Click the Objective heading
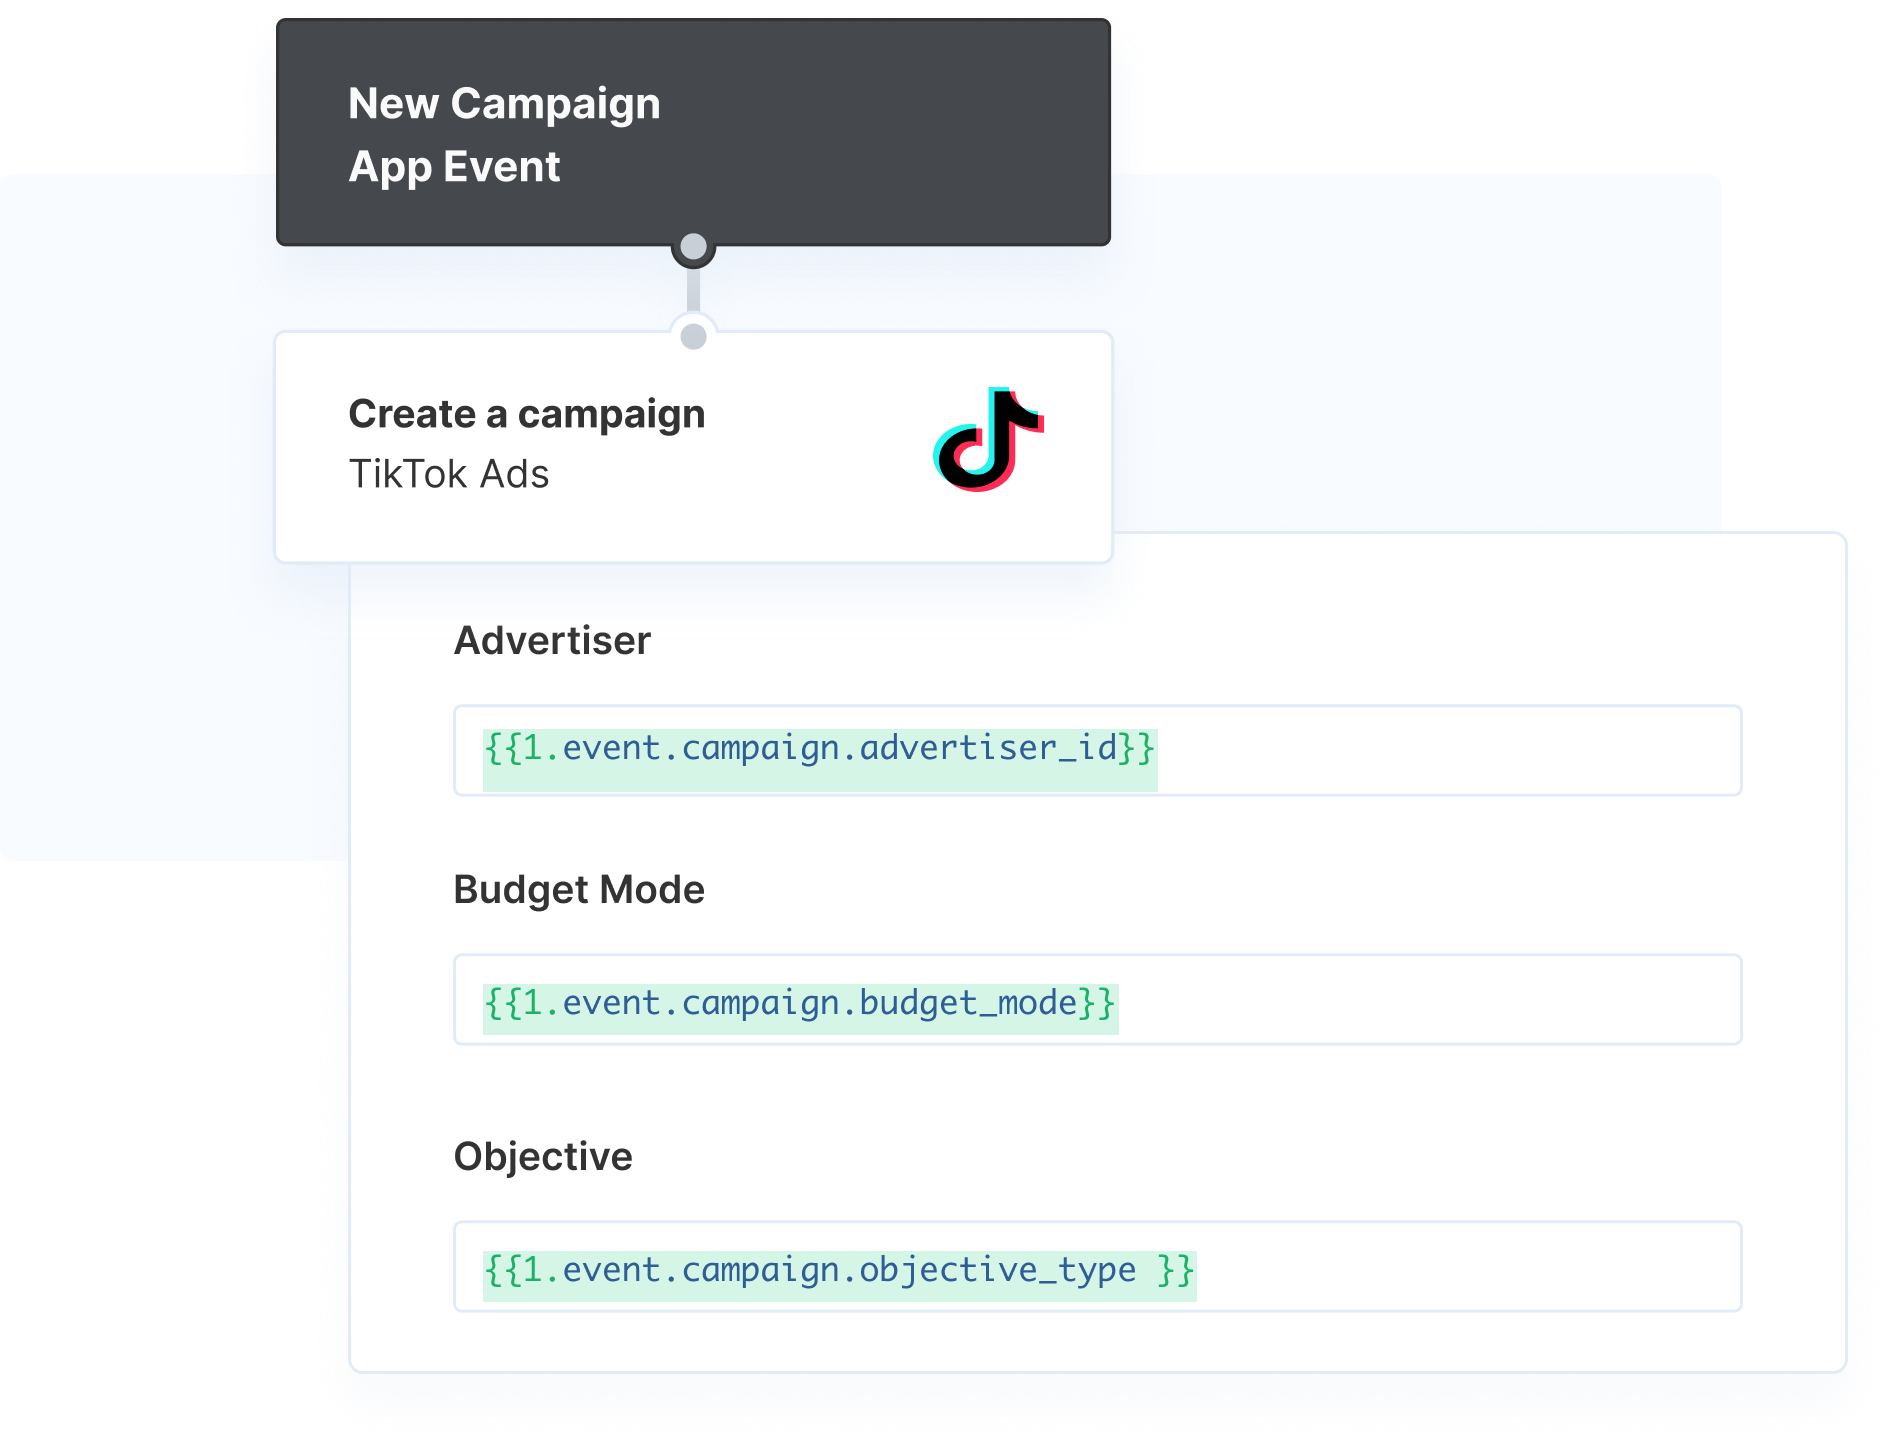The height and width of the screenshot is (1448, 1893). (543, 1156)
